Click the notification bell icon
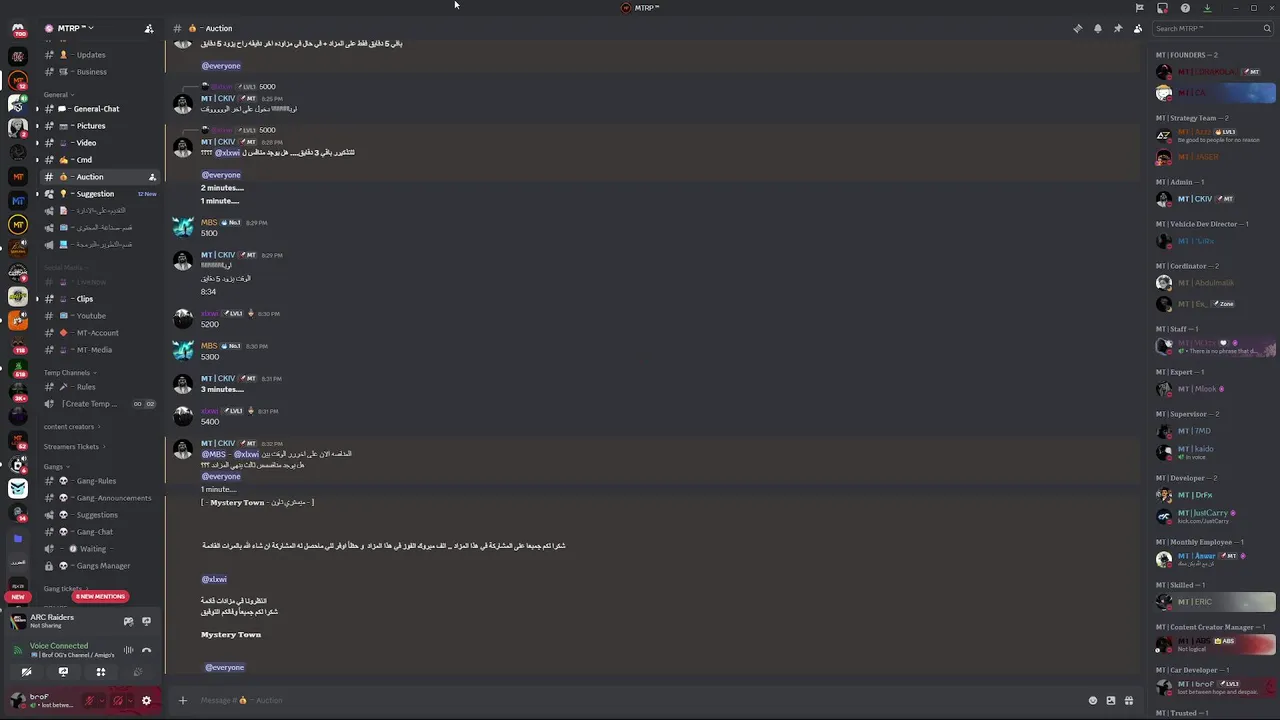The image size is (1280, 720). tap(1098, 29)
